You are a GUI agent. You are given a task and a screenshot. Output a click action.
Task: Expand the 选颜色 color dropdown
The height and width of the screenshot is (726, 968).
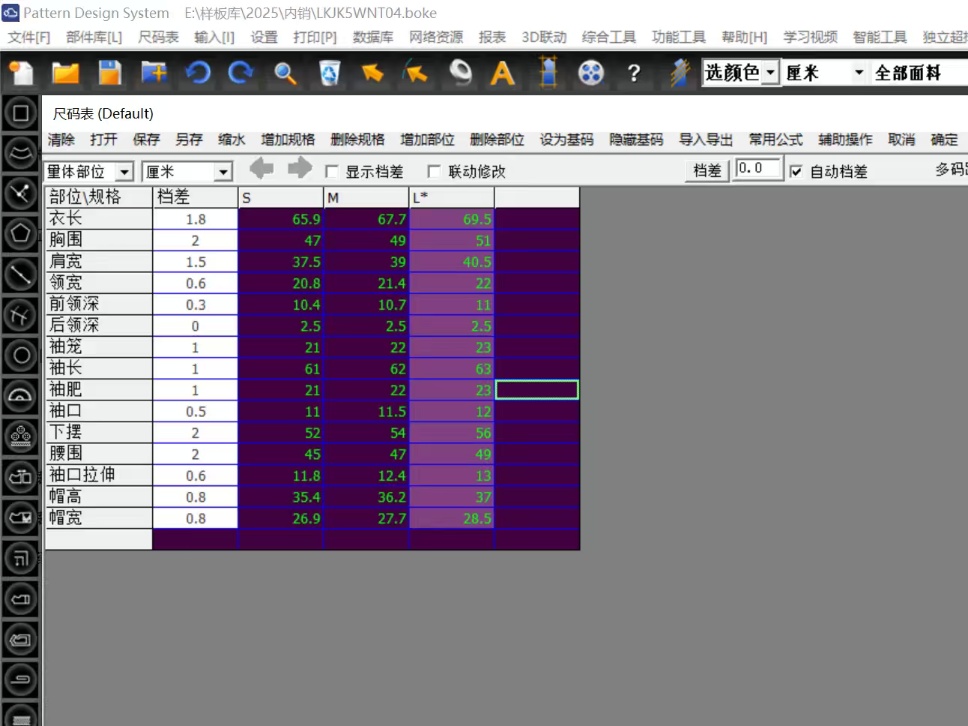point(770,73)
